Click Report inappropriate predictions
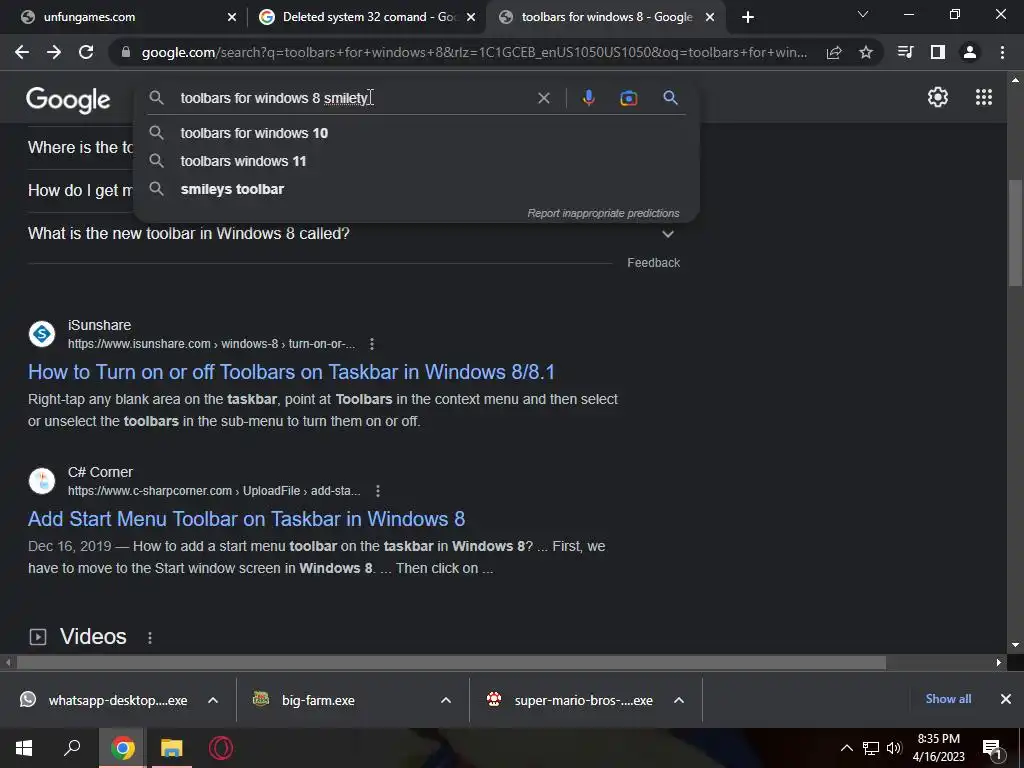 point(603,213)
